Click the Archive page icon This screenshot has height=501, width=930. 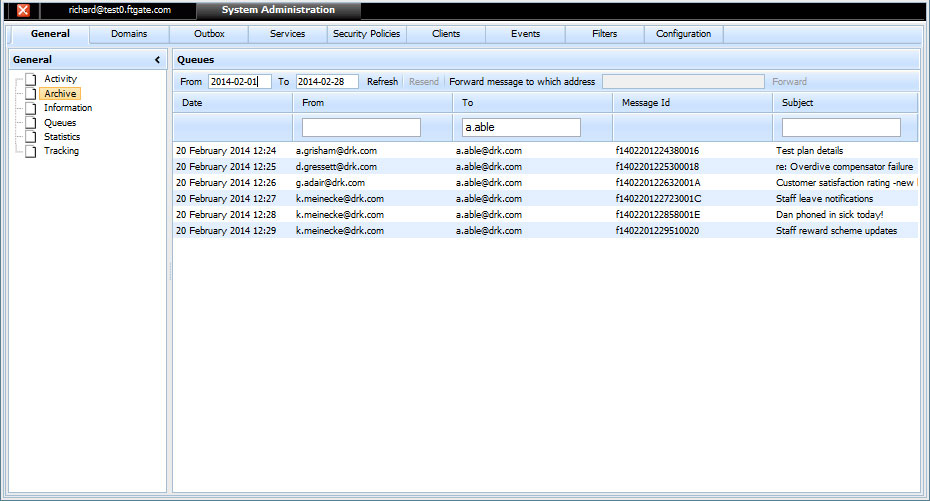(31, 94)
